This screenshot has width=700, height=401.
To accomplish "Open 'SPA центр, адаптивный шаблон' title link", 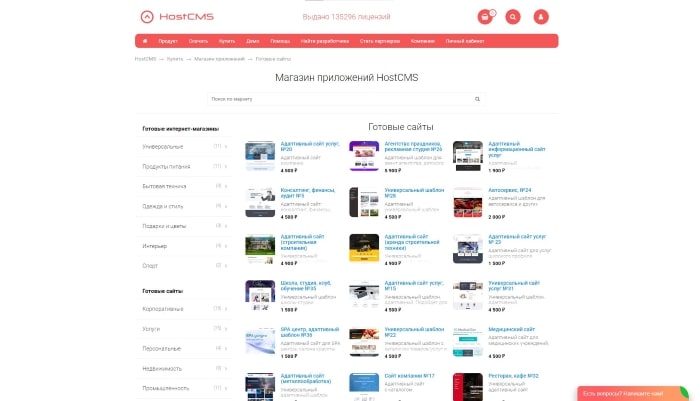I will [310, 332].
